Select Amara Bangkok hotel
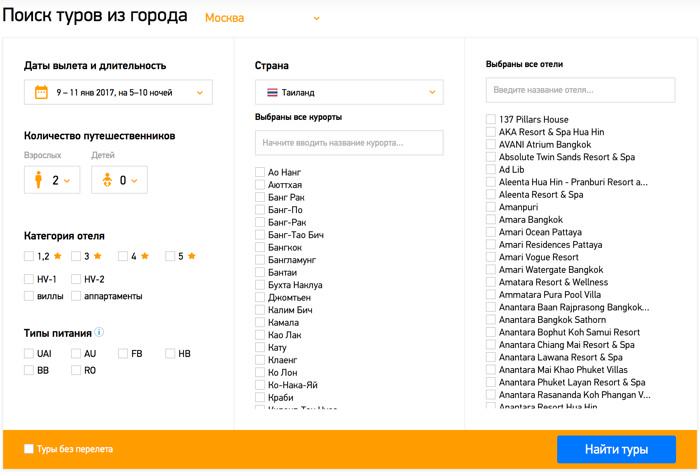Screen dimensions: 700x472 (x=491, y=219)
